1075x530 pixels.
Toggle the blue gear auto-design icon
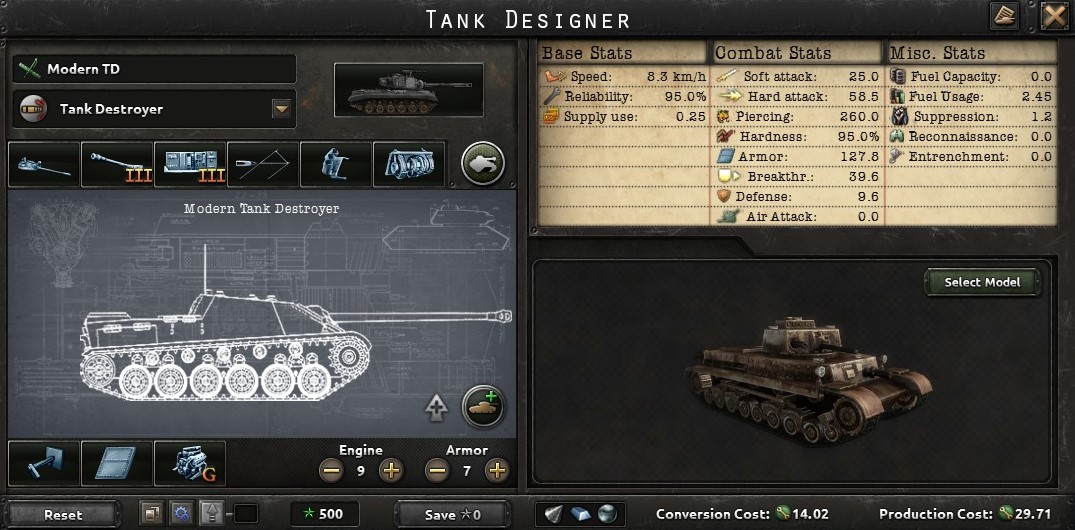tap(181, 513)
